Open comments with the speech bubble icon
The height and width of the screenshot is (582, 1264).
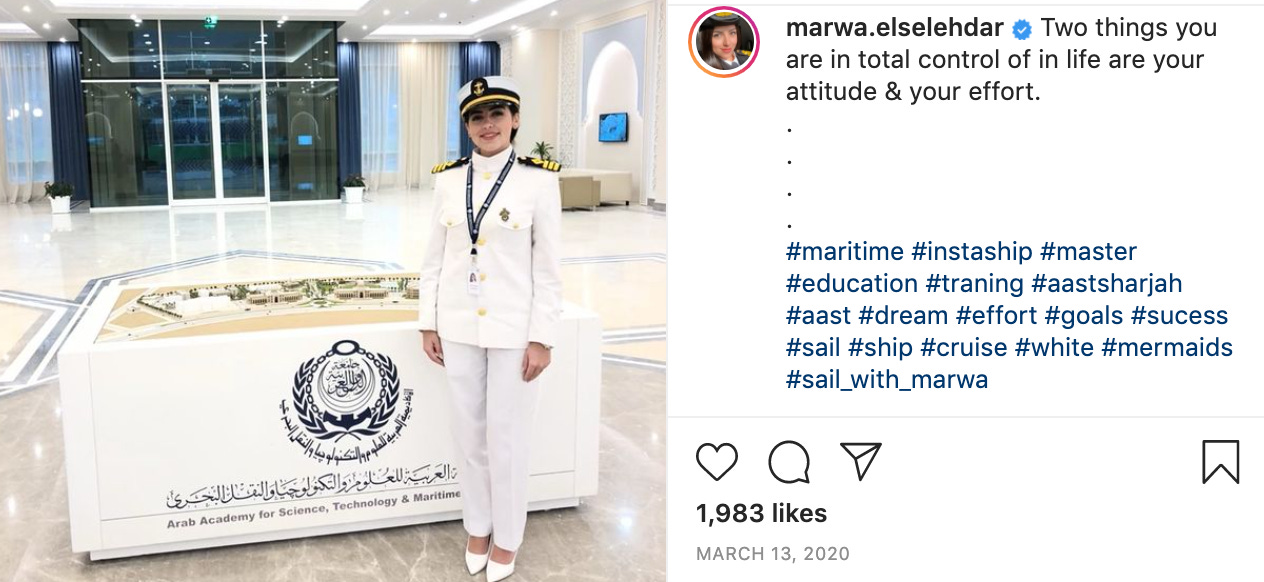tap(789, 462)
